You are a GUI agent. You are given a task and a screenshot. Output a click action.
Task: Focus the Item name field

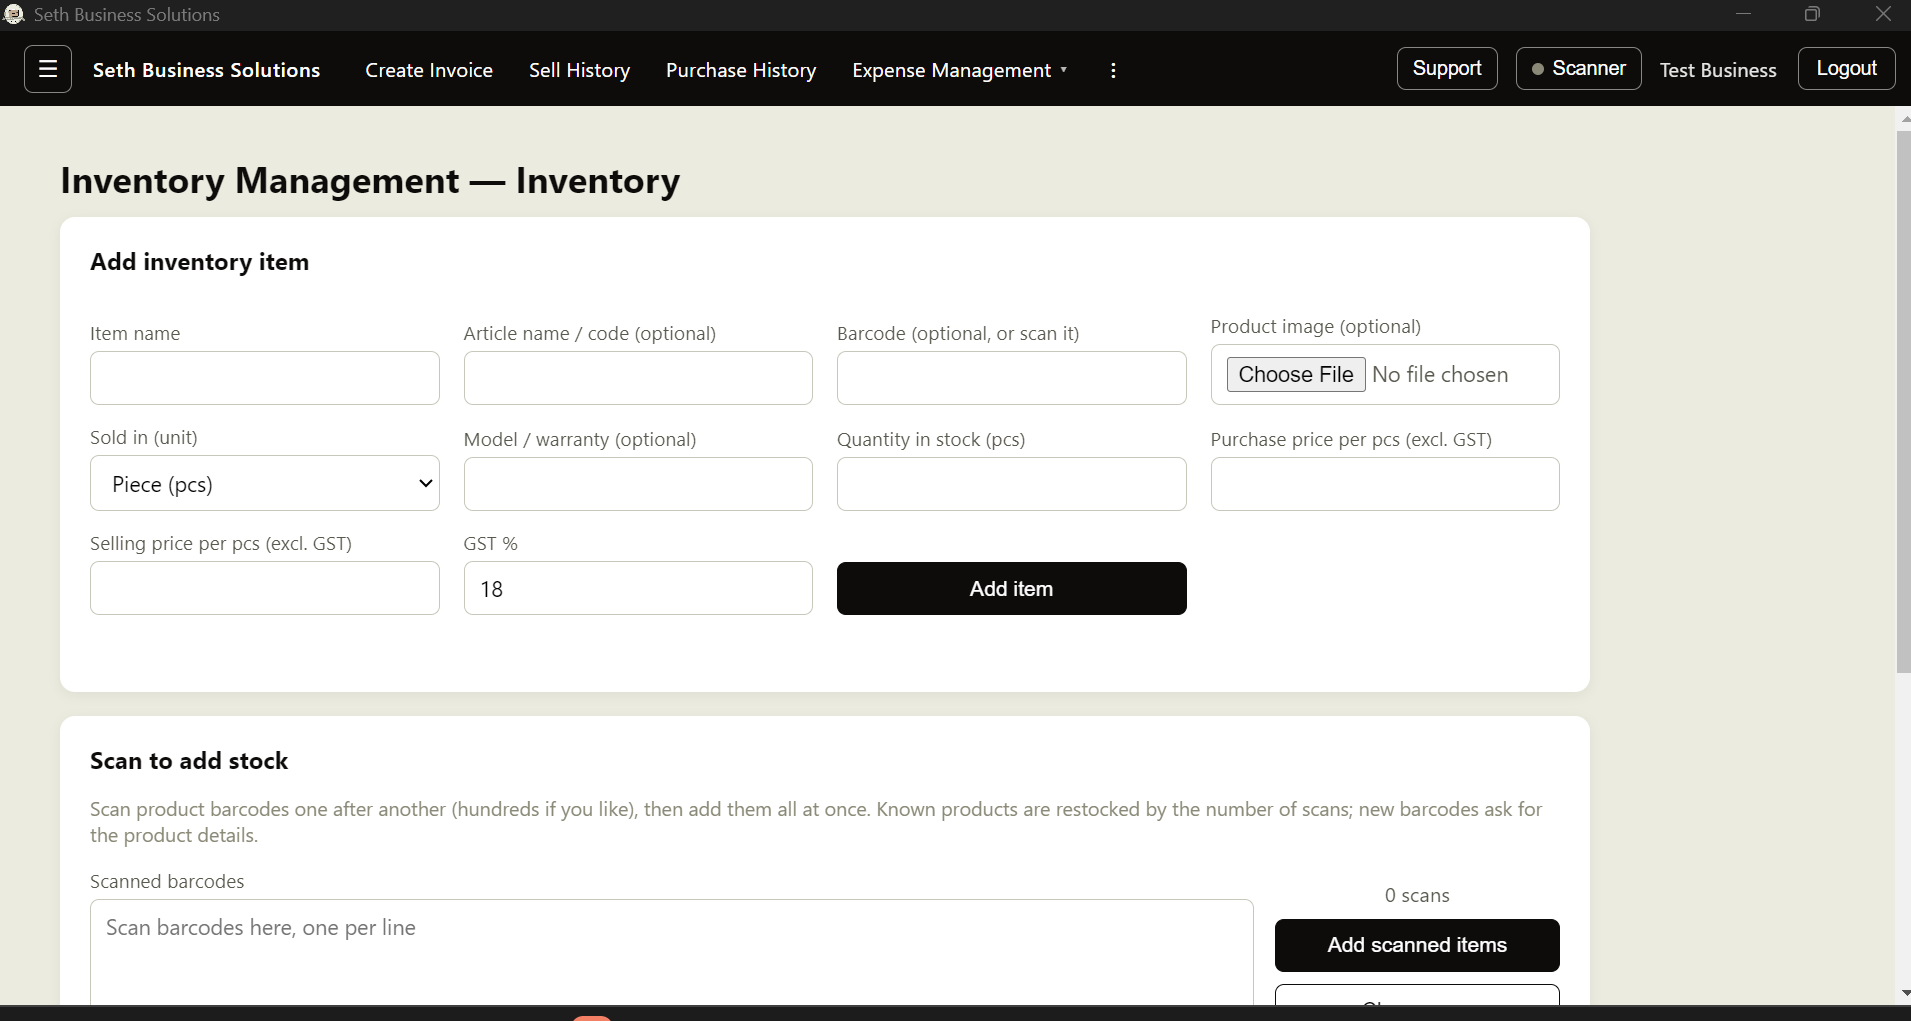click(265, 378)
